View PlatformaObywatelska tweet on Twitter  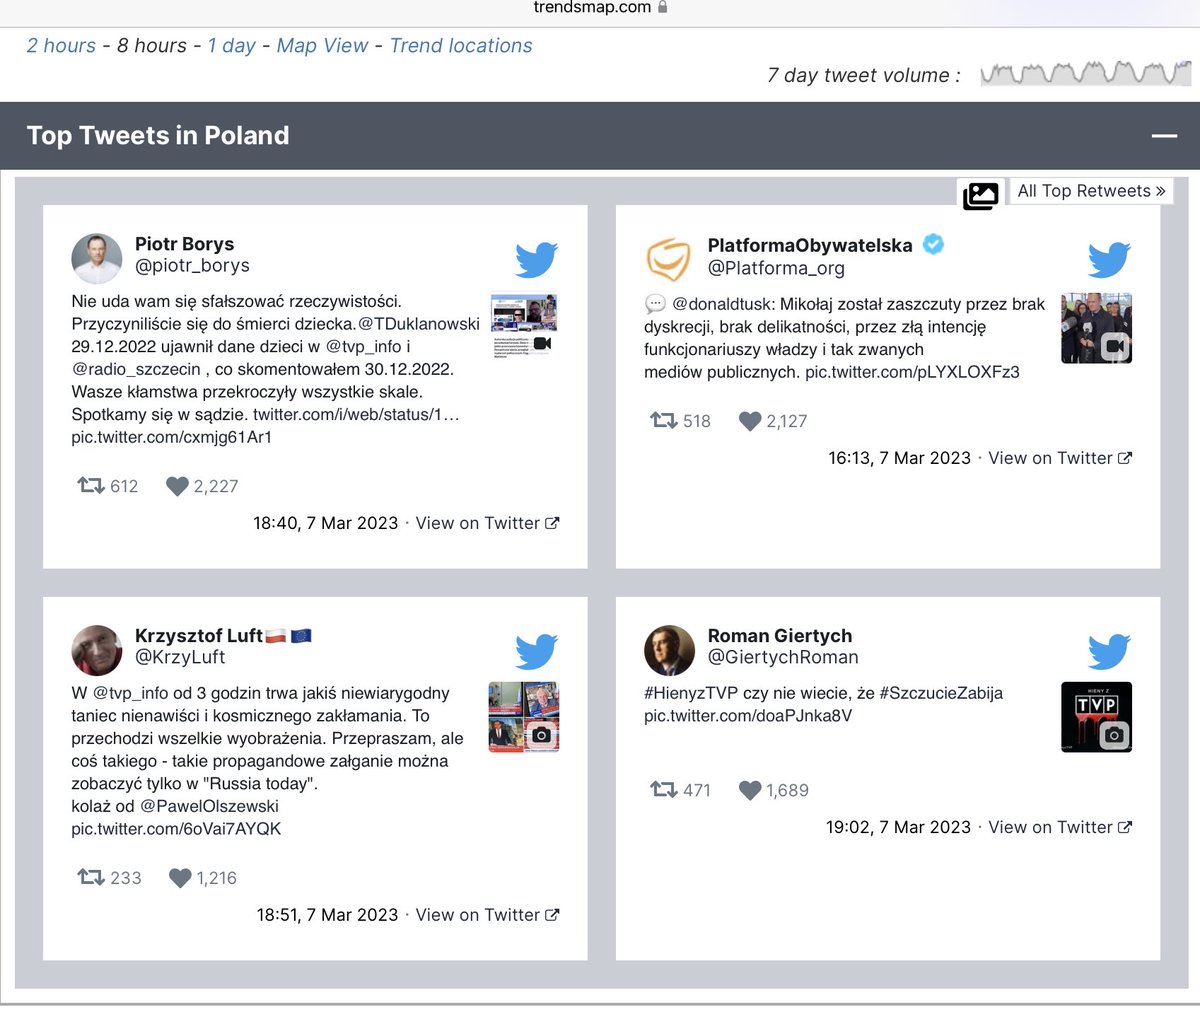click(x=1060, y=458)
